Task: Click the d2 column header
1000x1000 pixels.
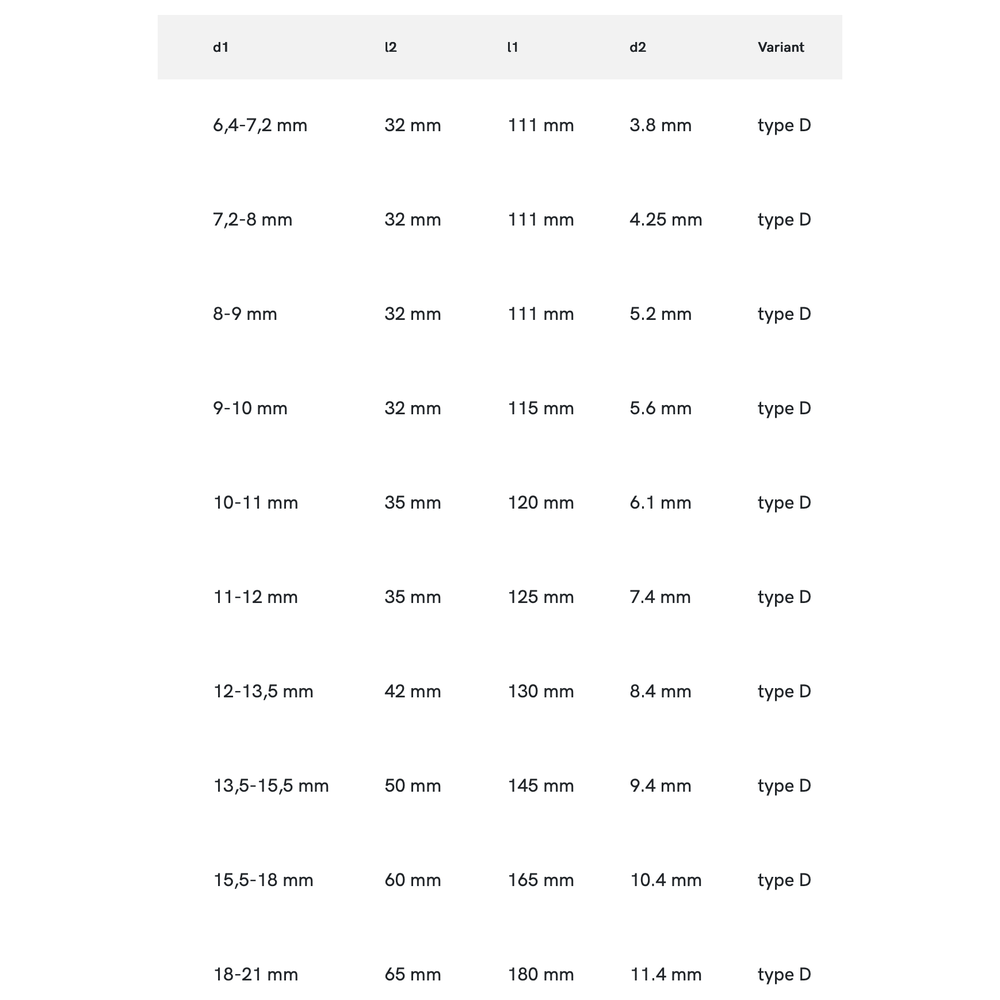Action: coord(638,47)
